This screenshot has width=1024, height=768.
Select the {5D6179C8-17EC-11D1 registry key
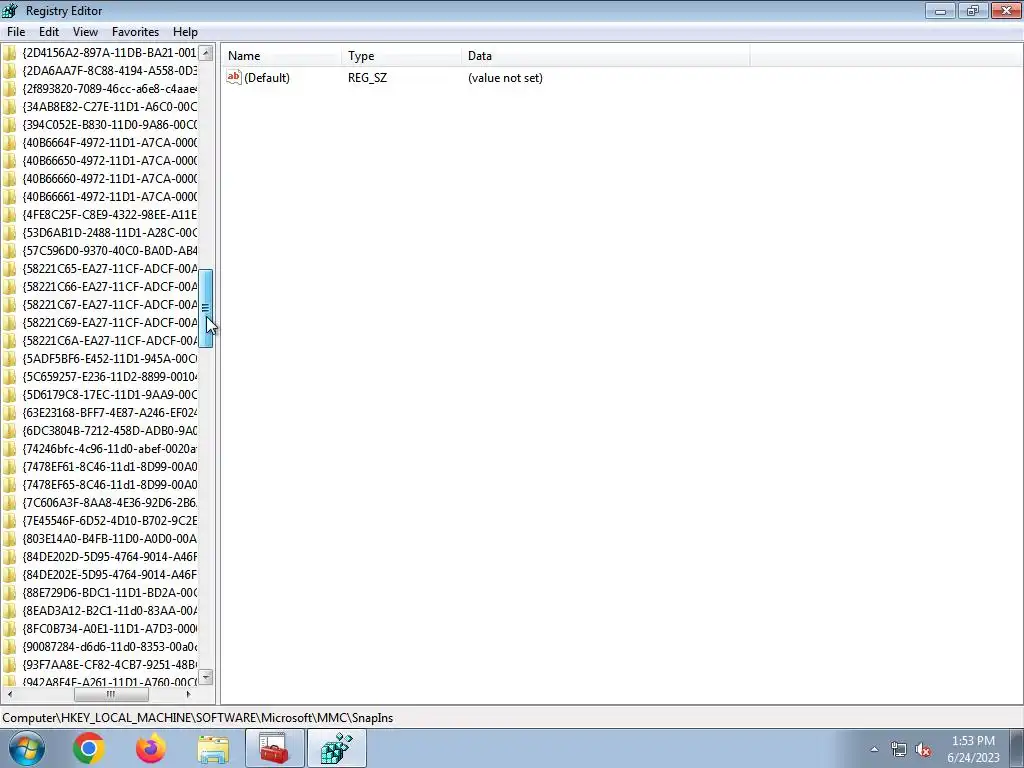click(109, 394)
